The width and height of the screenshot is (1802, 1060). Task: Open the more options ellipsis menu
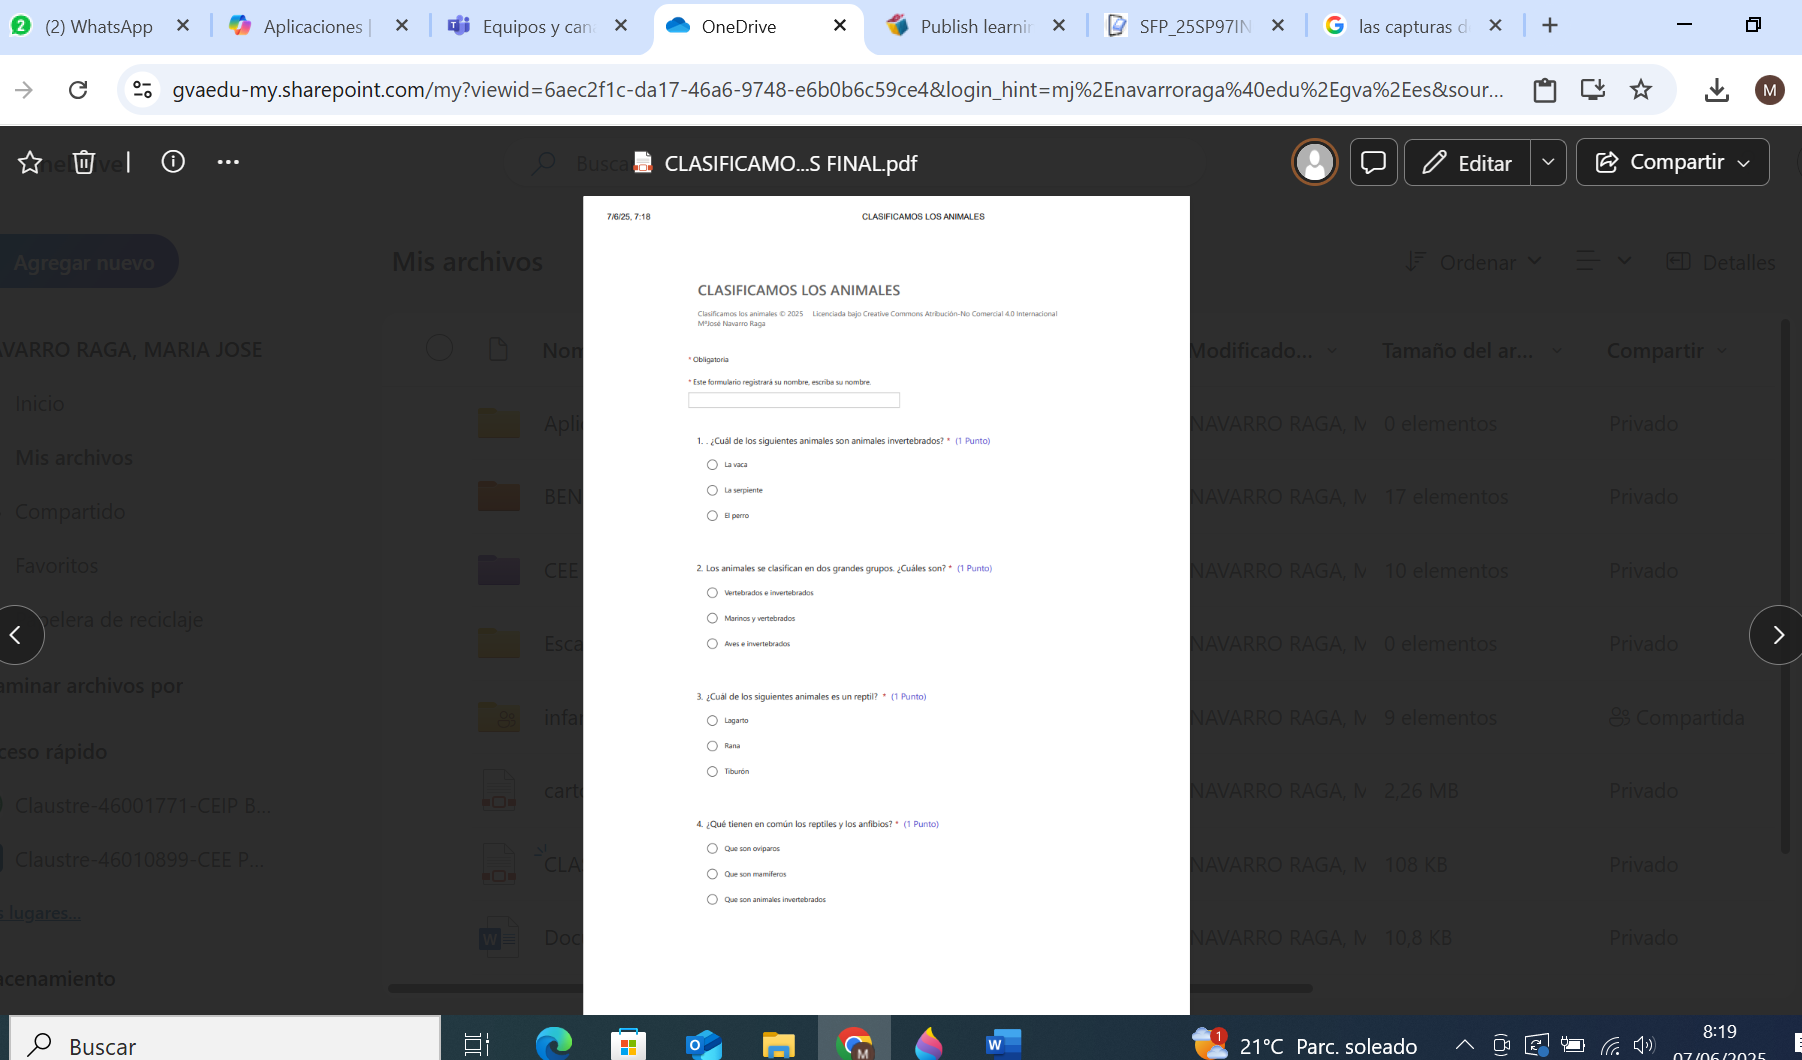point(228,162)
